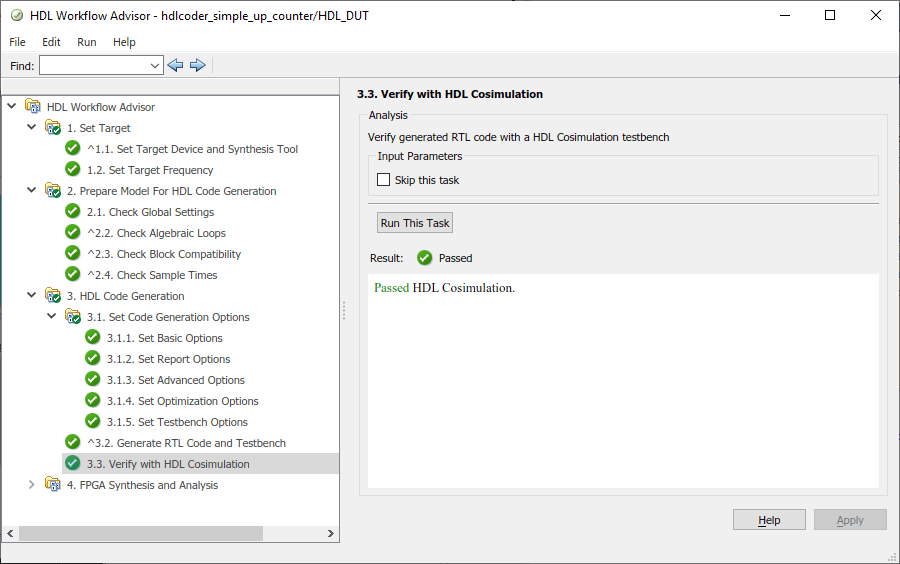
Task: Select Generate RTL Code and Testbench task
Action: point(186,443)
